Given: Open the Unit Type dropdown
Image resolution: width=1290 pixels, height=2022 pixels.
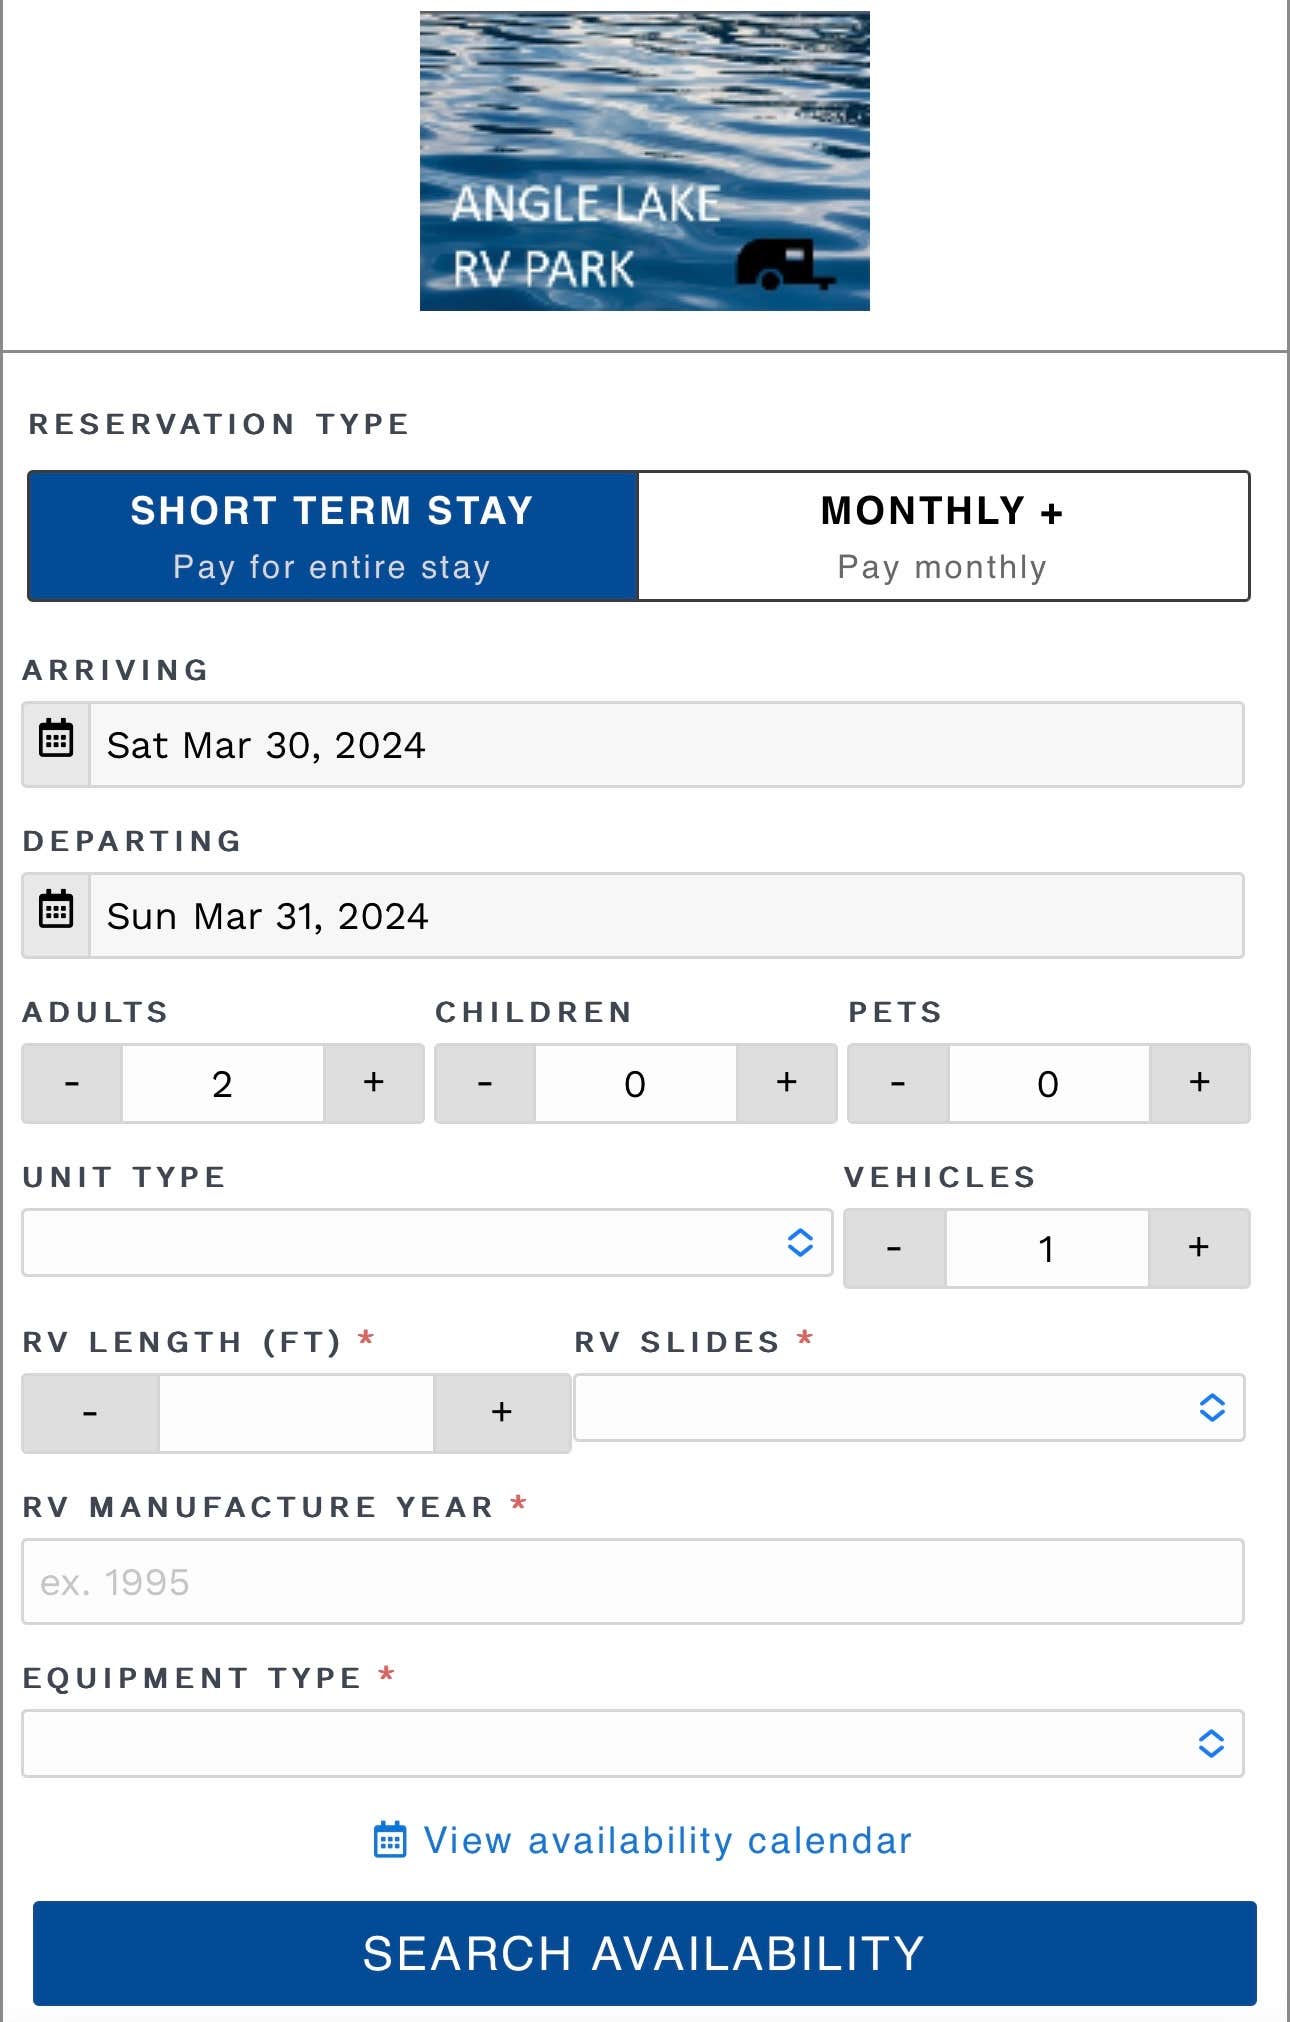Looking at the screenshot, I should 427,1243.
